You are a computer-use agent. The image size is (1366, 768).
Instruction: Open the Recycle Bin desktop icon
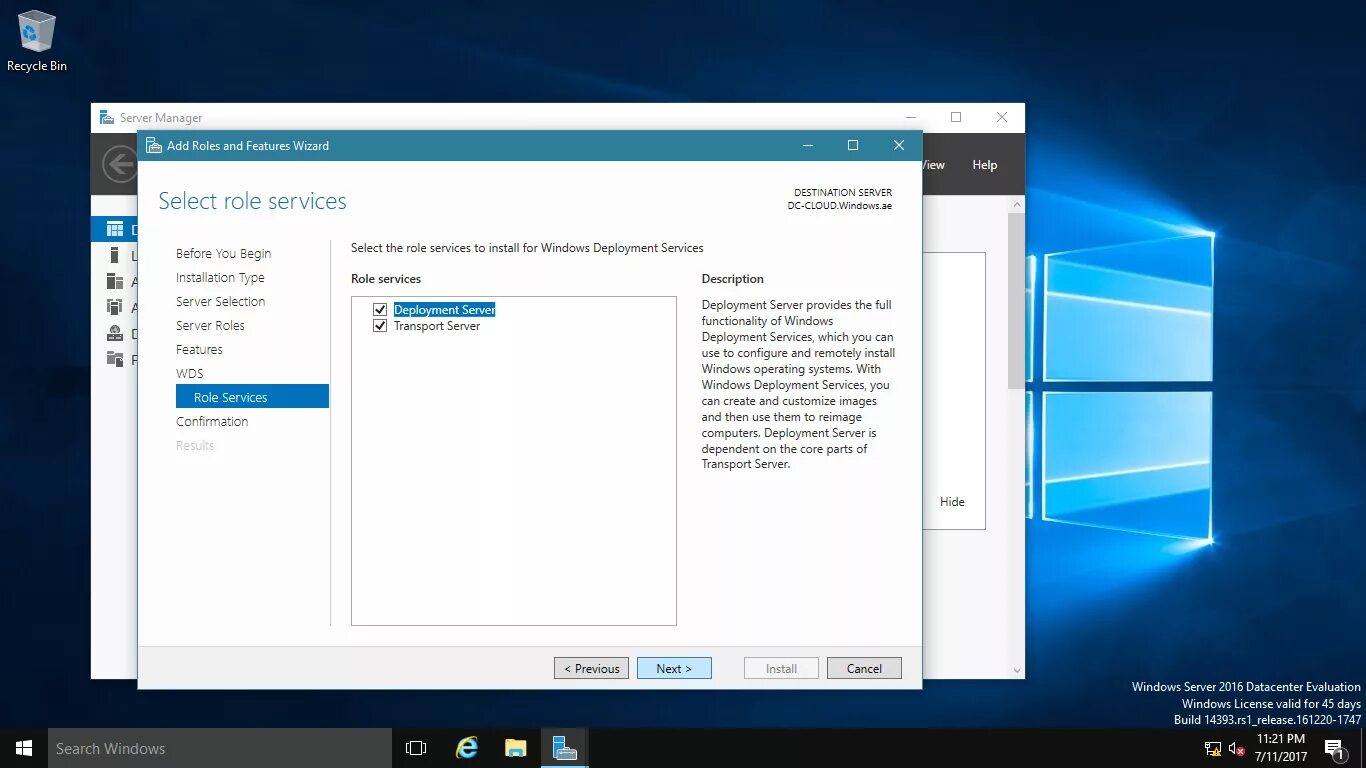coord(37,40)
